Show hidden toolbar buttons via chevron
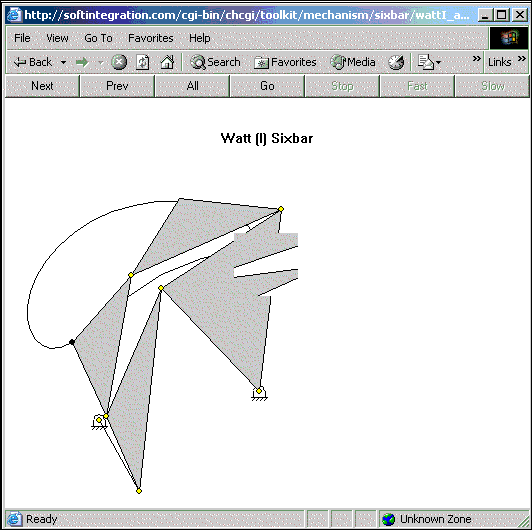The width and height of the screenshot is (532, 530). (x=477, y=58)
